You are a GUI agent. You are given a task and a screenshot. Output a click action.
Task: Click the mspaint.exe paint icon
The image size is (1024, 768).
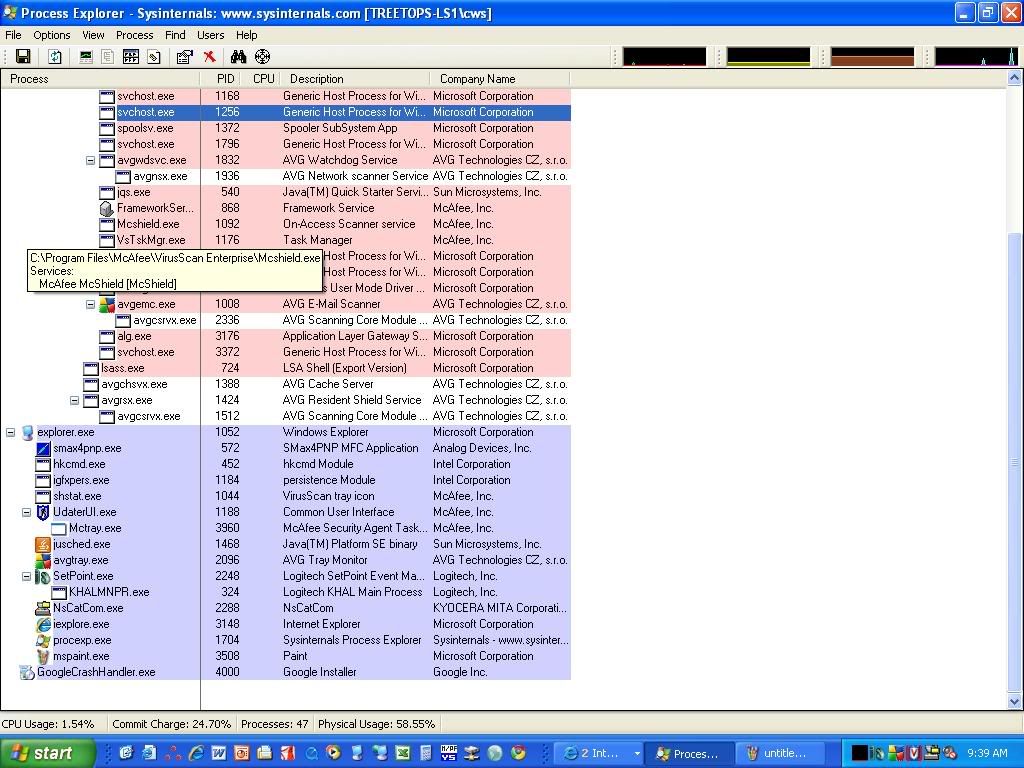[42, 656]
